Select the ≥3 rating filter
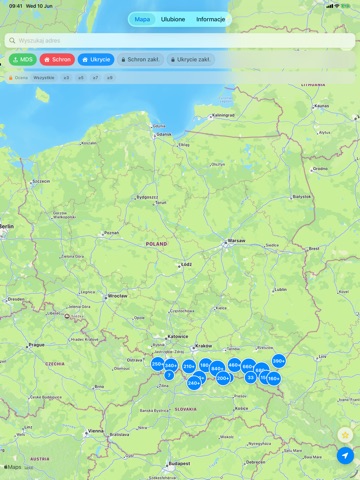Screen dimensions: 360x480 pyautogui.click(x=66, y=78)
